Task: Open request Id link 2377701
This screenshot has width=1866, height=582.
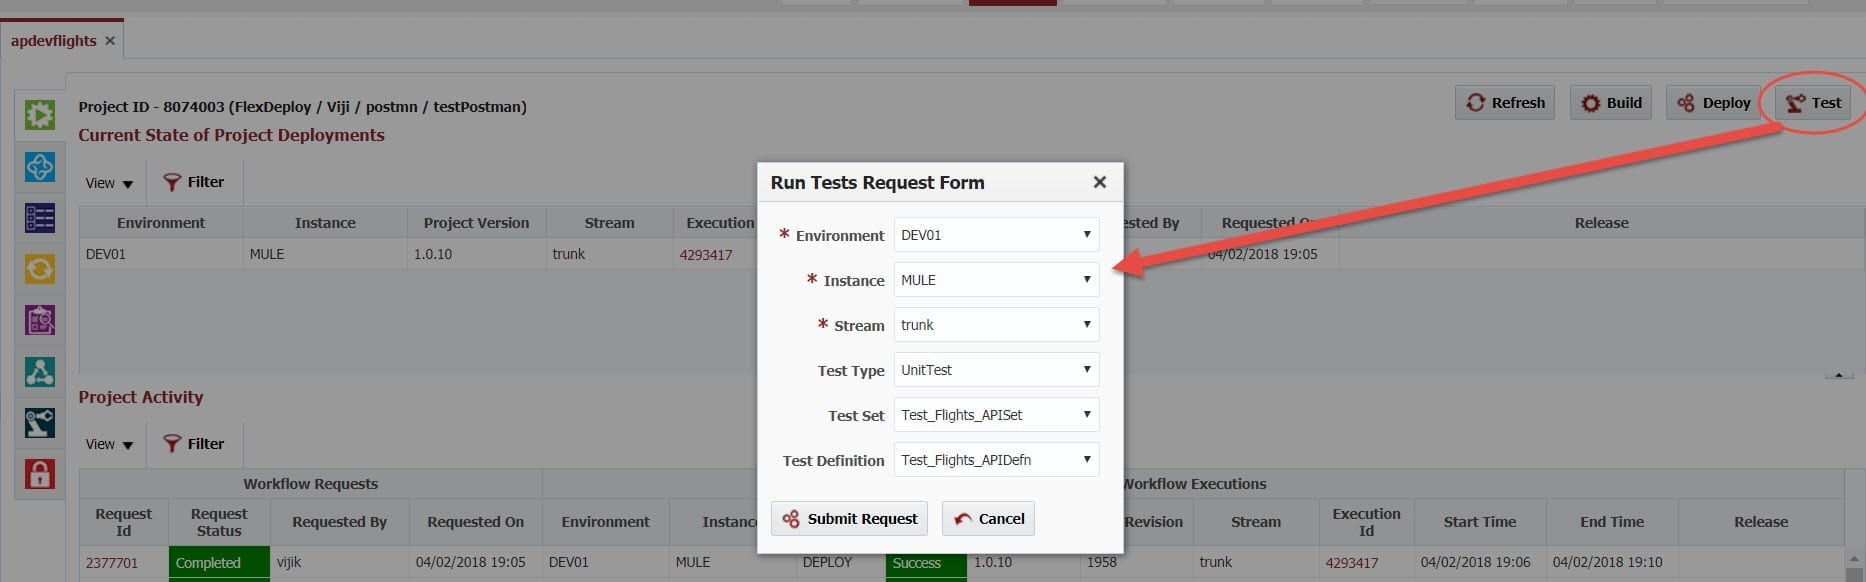Action: [x=112, y=563]
